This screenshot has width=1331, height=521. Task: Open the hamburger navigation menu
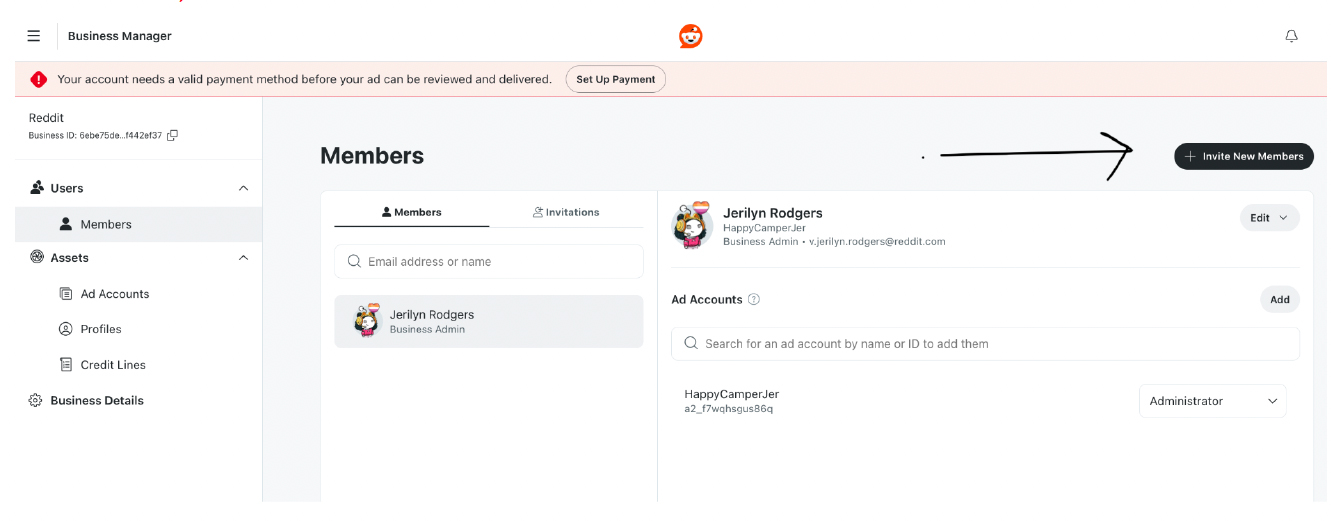34,36
